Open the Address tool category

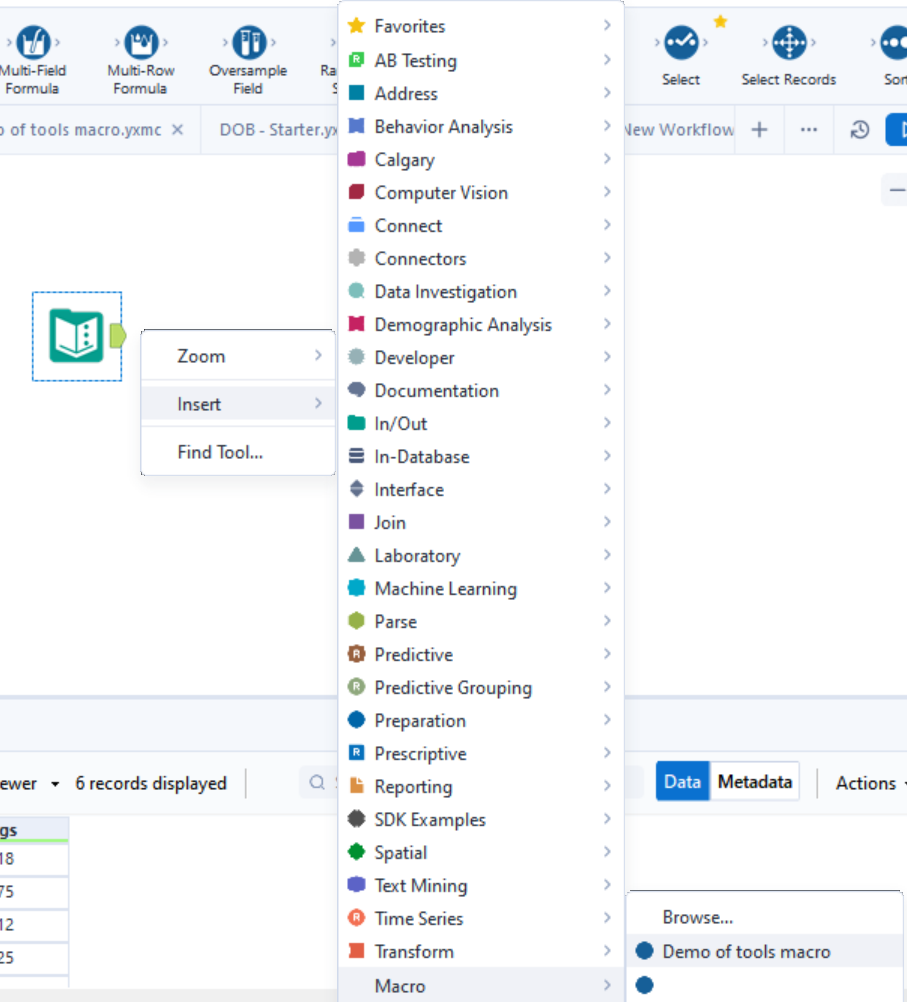[481, 93]
